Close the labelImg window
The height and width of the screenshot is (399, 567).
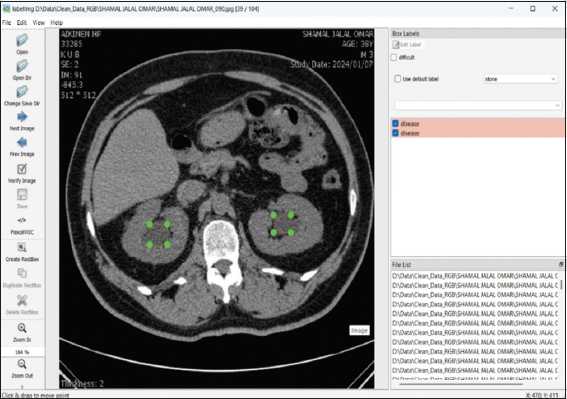(x=555, y=8)
